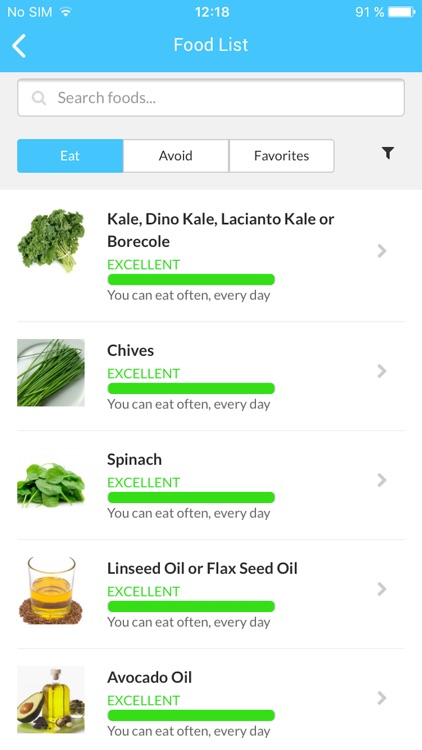Tap the Wi-Fi status icon
Image resolution: width=422 pixels, height=750 pixels.
point(65,12)
